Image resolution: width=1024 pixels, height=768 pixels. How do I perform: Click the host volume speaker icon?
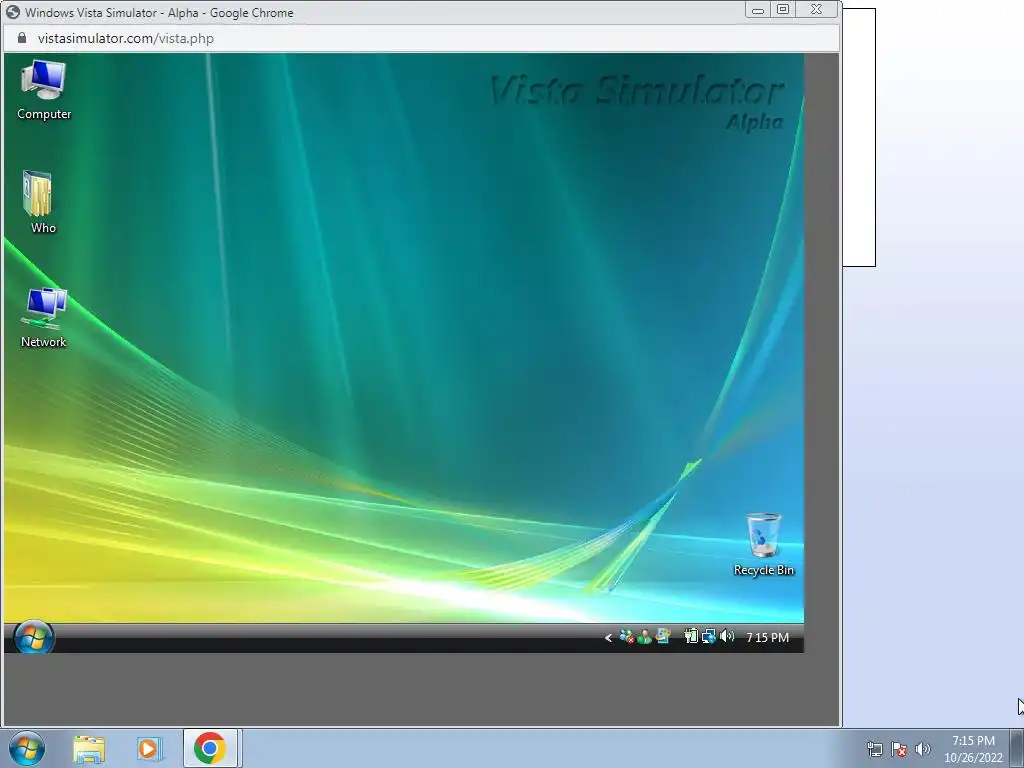pyautogui.click(x=922, y=749)
